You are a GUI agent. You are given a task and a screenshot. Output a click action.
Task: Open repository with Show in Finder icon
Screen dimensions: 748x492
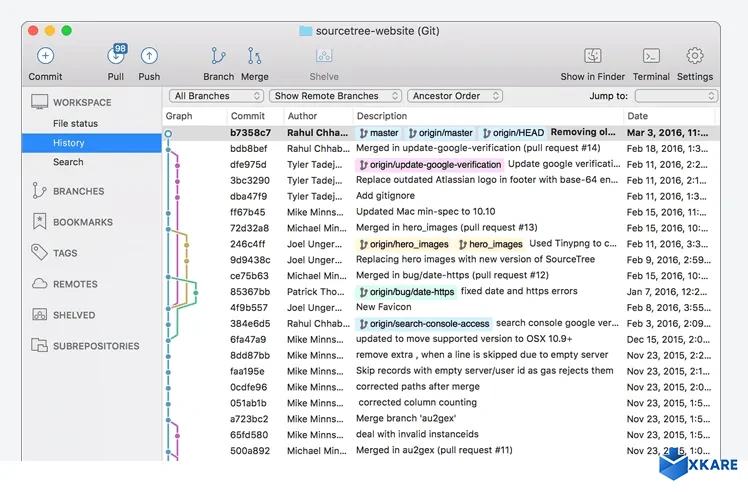coord(592,56)
